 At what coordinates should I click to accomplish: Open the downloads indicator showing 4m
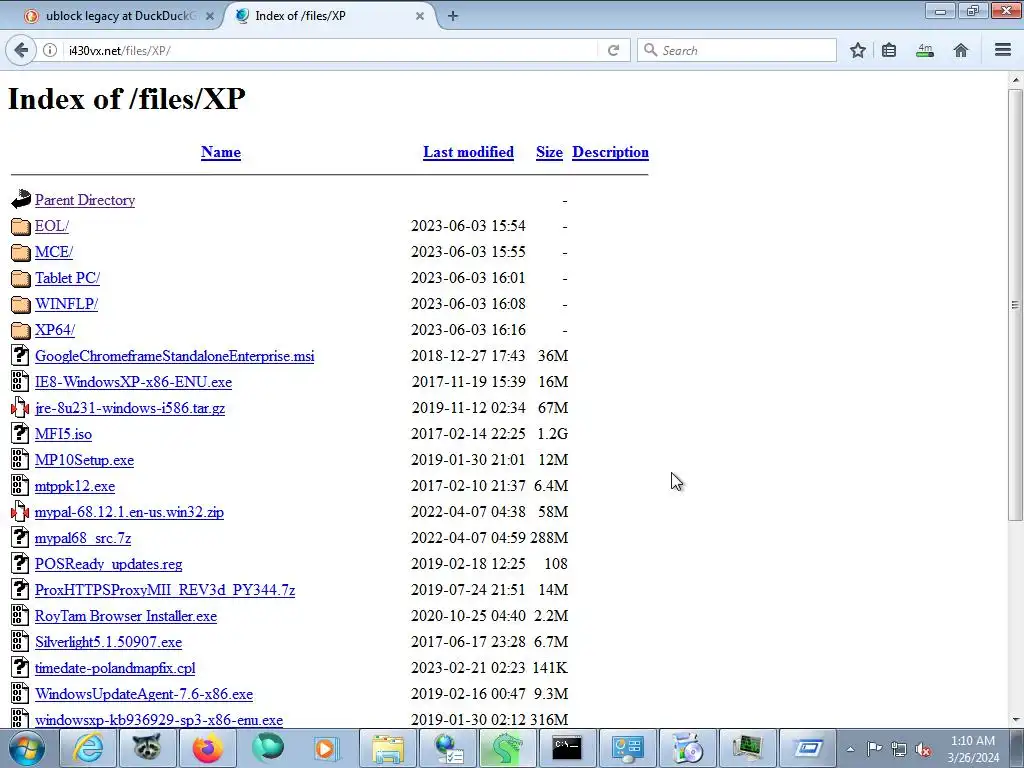click(925, 50)
